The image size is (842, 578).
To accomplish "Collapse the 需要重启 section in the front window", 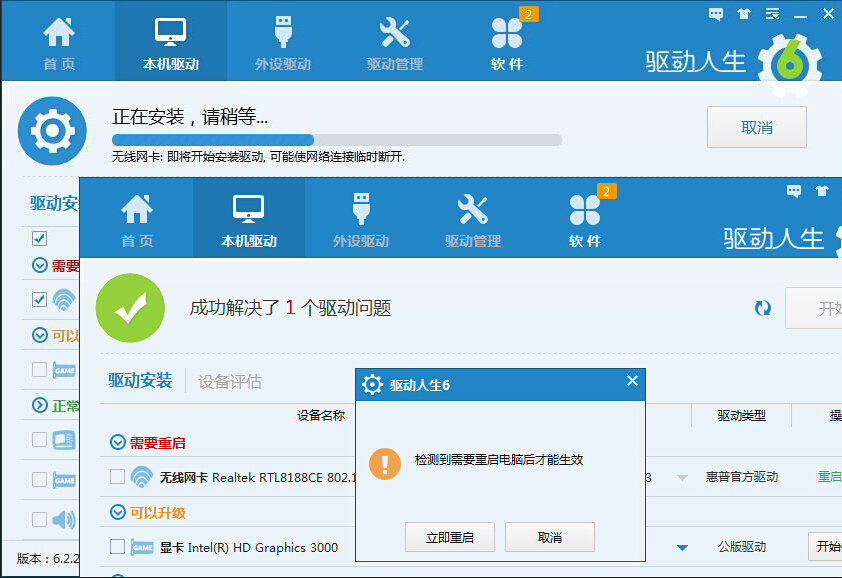I will (117, 442).
